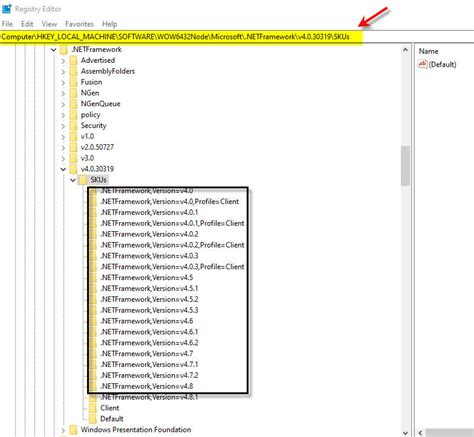Select key .NETFramework,Version=v4.5.1
The width and height of the screenshot is (474, 437).
(x=149, y=288)
